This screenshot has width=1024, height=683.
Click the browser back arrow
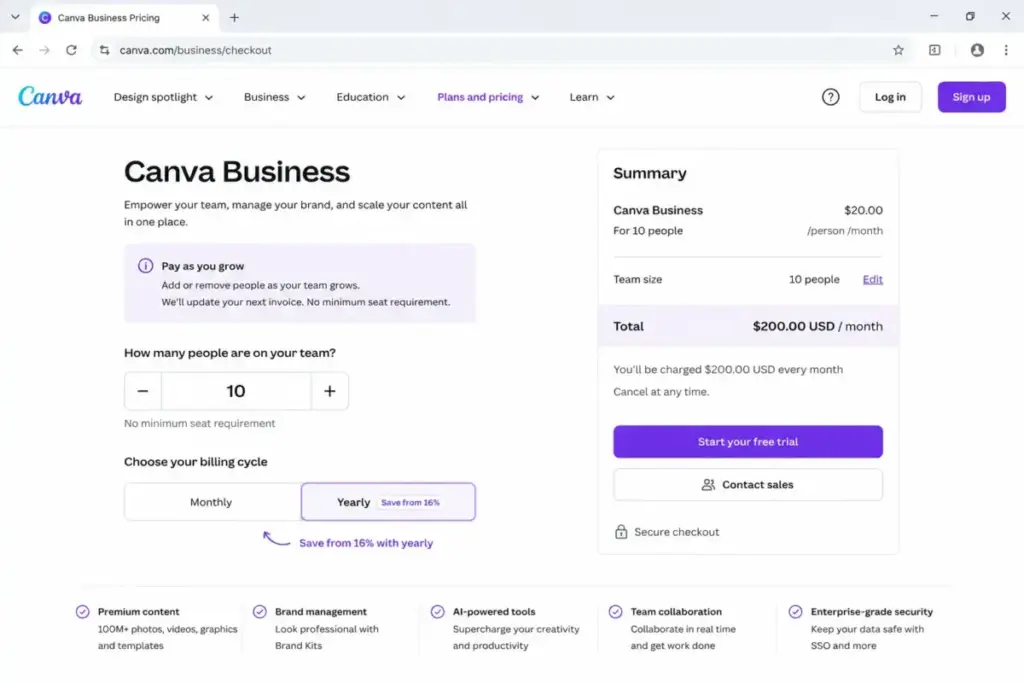(x=18, y=50)
